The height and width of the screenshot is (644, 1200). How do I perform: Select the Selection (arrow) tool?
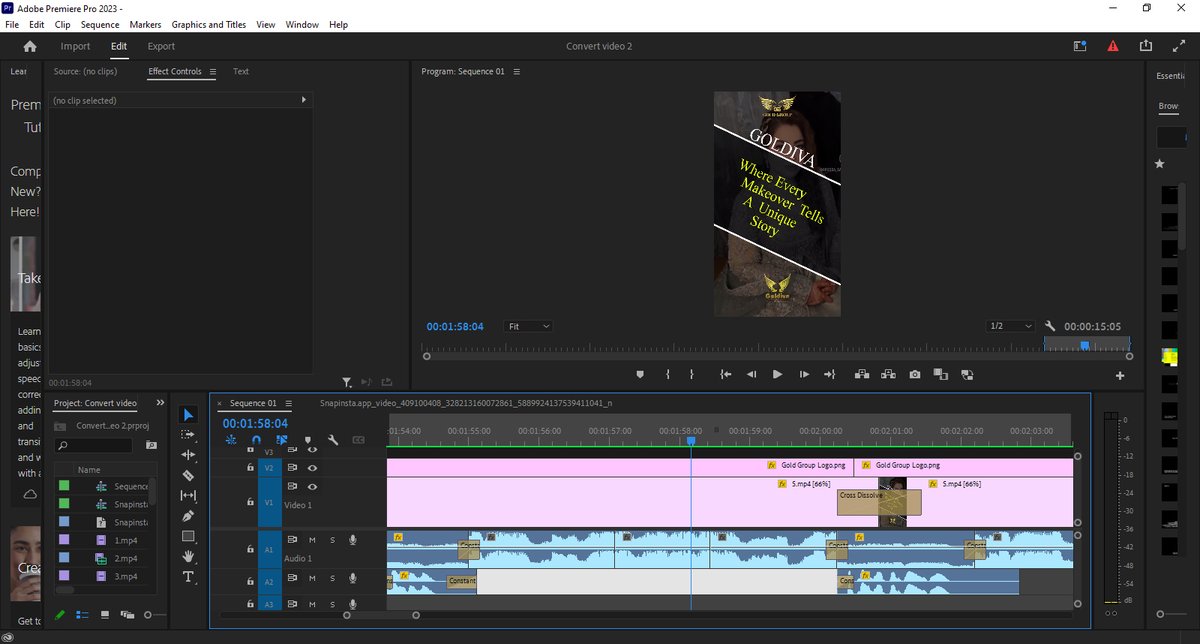coord(188,415)
